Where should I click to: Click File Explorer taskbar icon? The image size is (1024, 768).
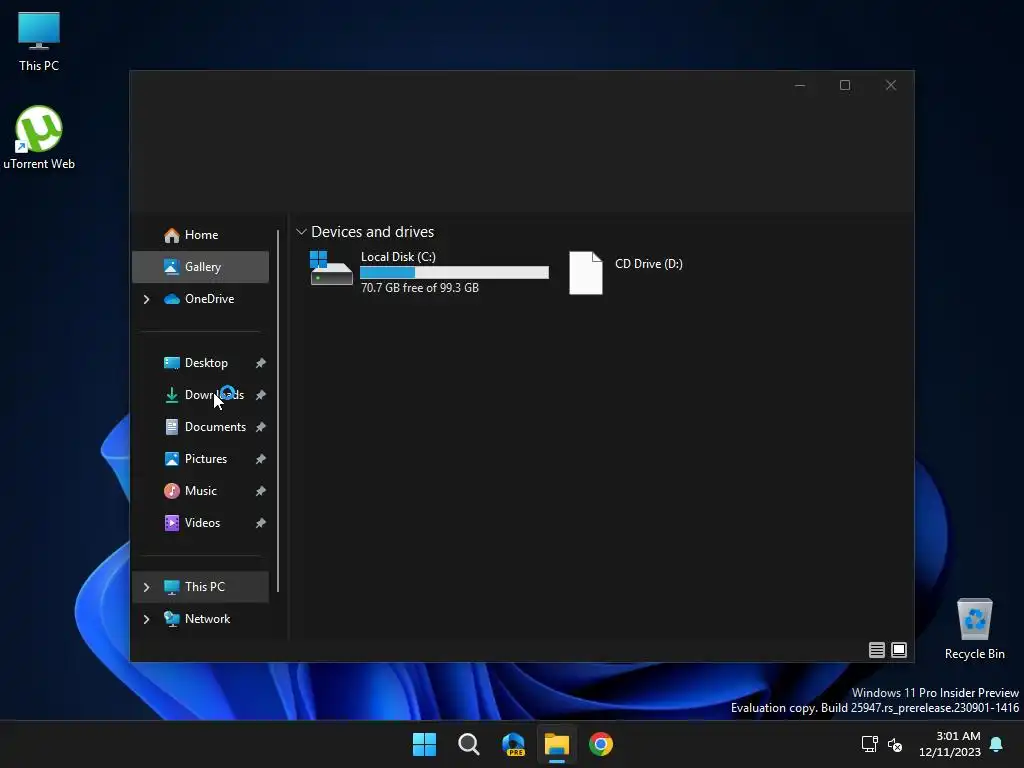coord(557,744)
